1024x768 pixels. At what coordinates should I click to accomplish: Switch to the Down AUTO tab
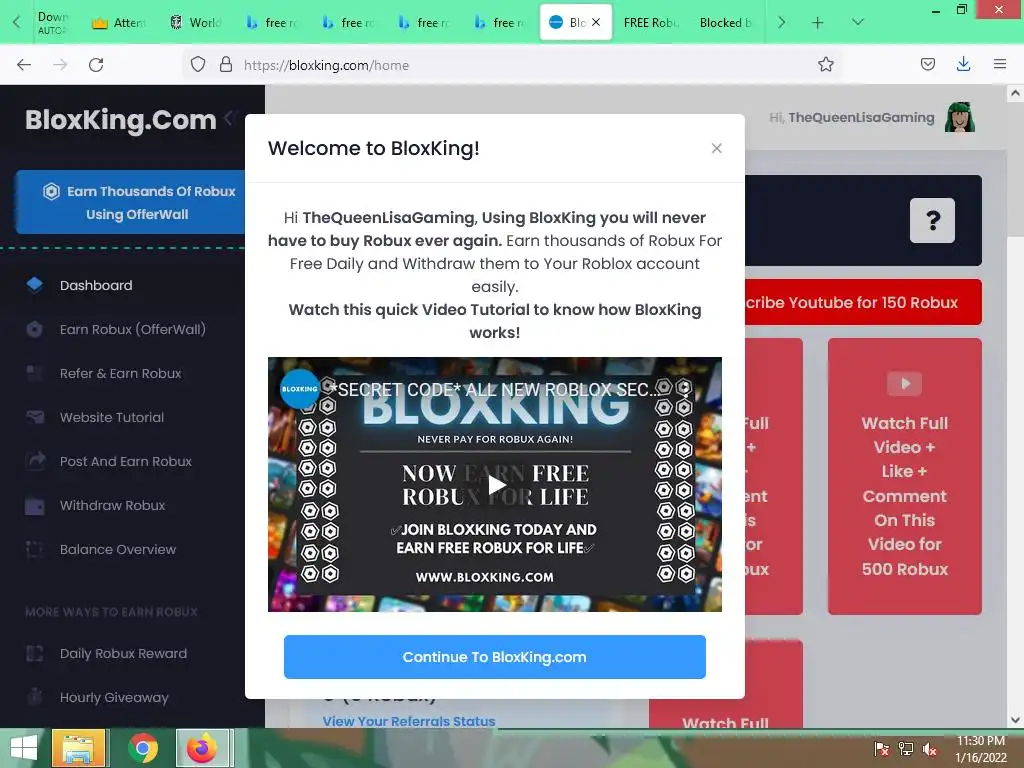click(x=52, y=23)
